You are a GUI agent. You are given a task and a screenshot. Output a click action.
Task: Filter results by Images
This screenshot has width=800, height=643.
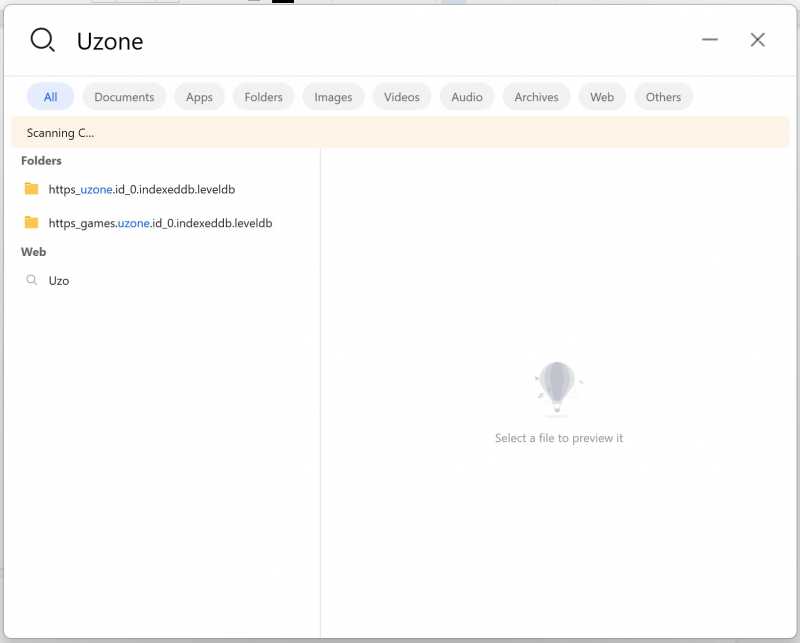(333, 97)
